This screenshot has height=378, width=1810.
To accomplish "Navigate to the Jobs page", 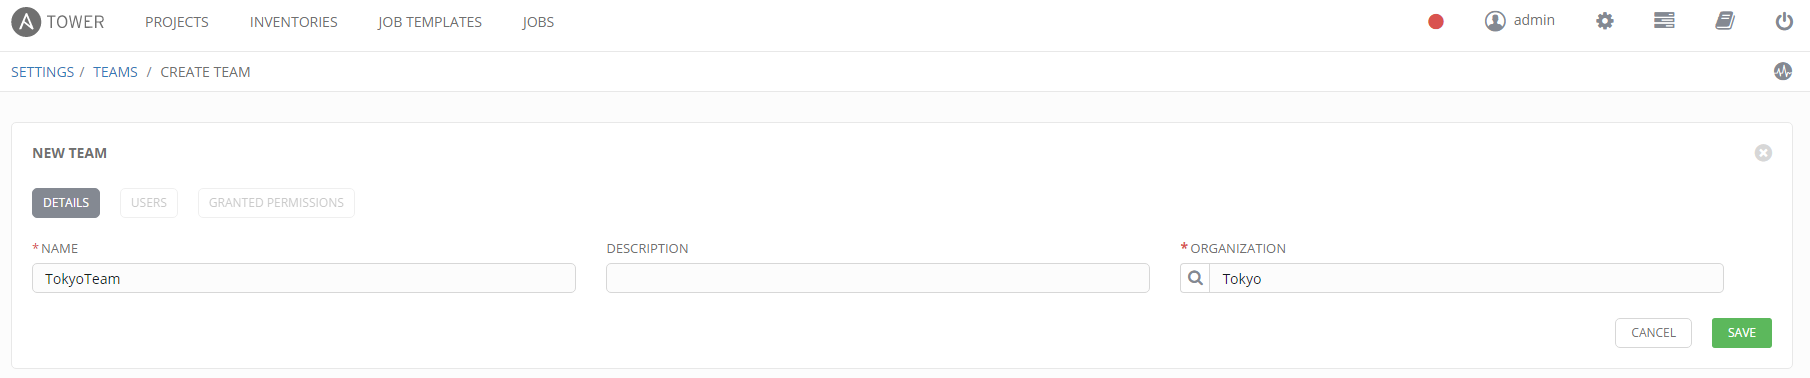I will [538, 22].
